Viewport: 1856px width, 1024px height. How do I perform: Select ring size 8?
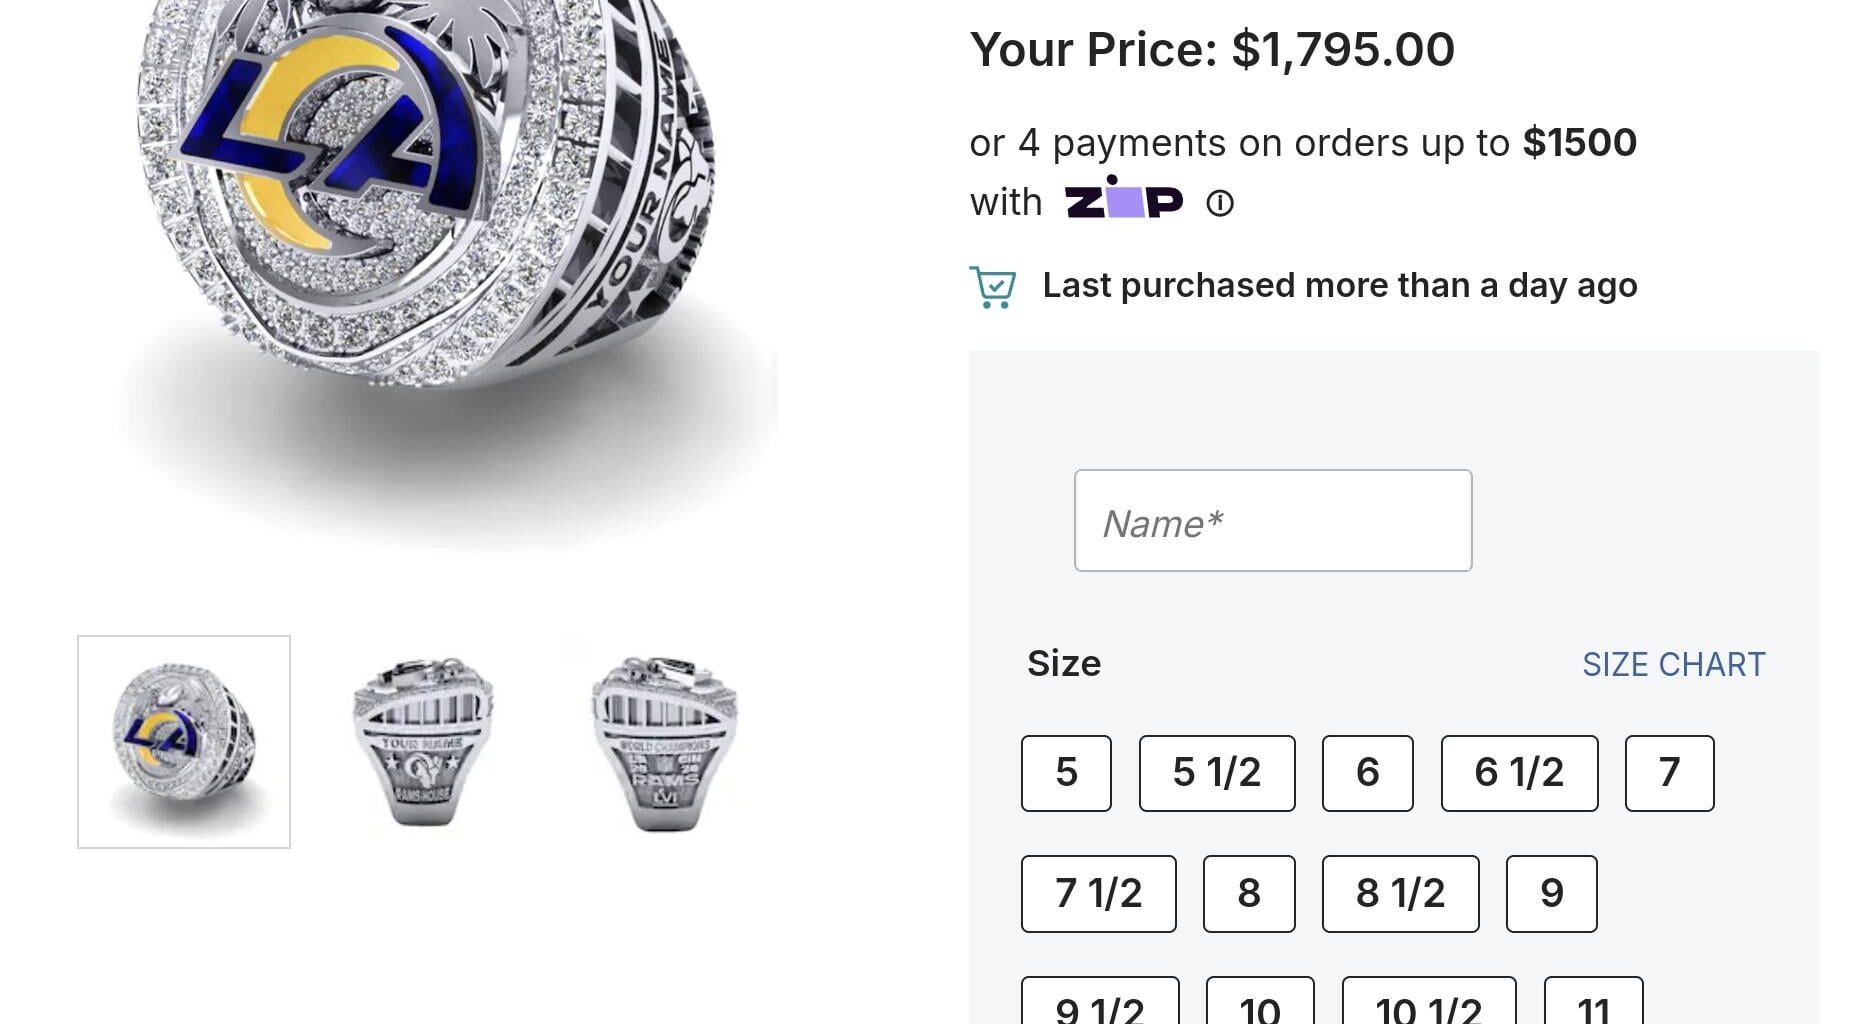1248,894
